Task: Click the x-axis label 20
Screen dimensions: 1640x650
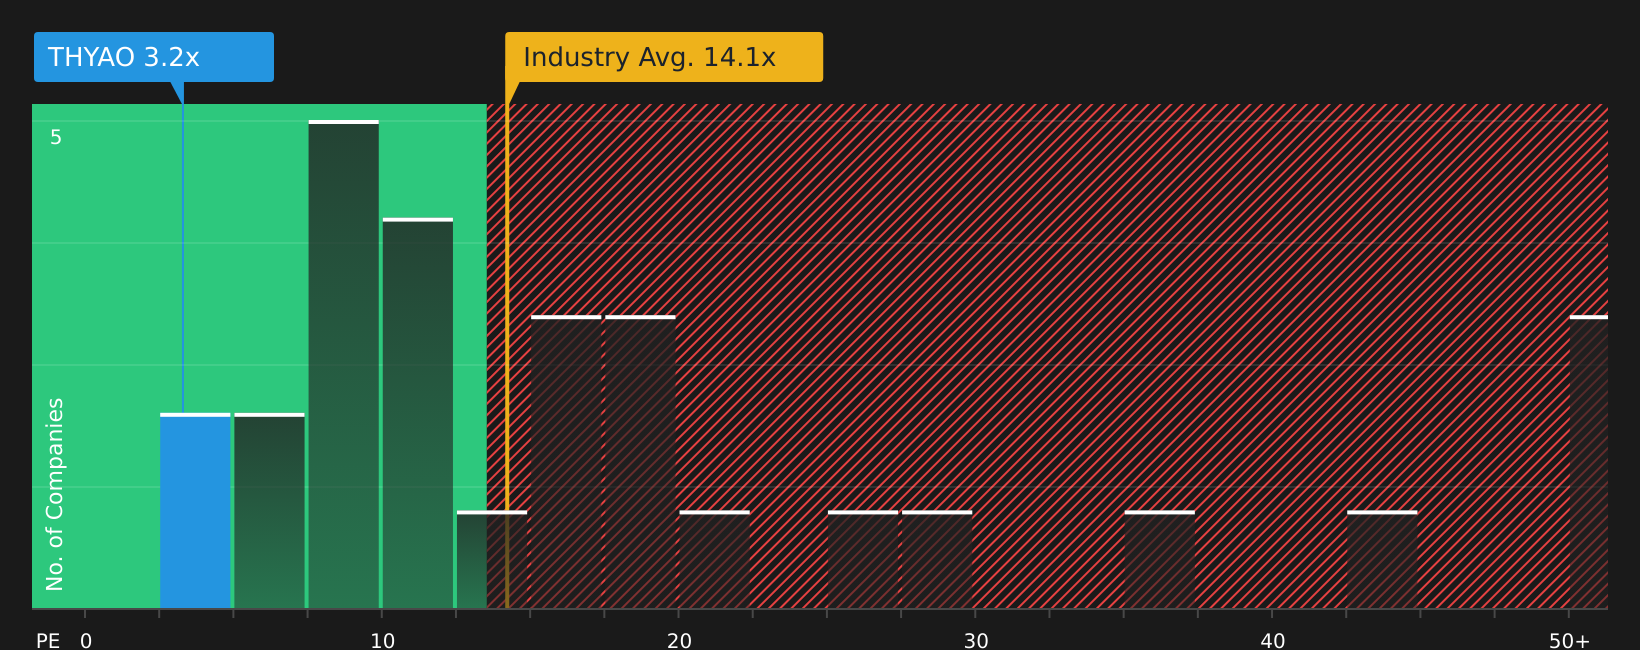Action: (679, 641)
